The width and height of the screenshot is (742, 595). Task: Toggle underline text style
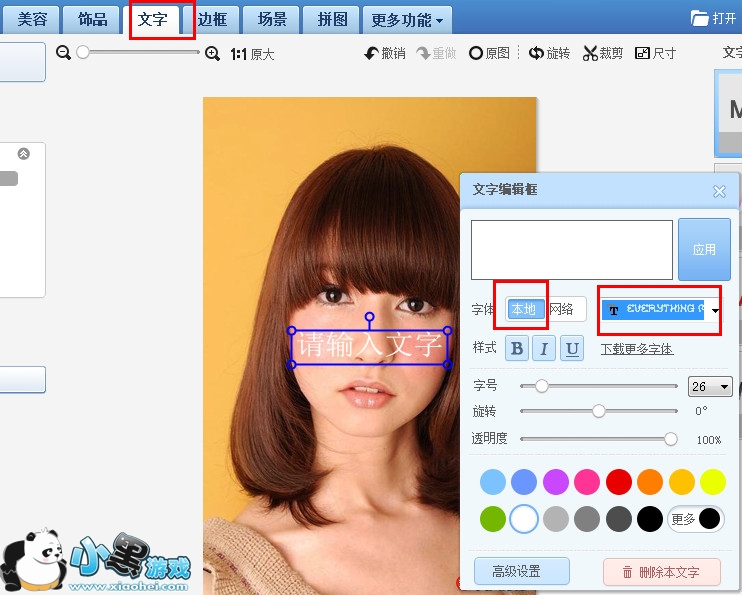572,348
